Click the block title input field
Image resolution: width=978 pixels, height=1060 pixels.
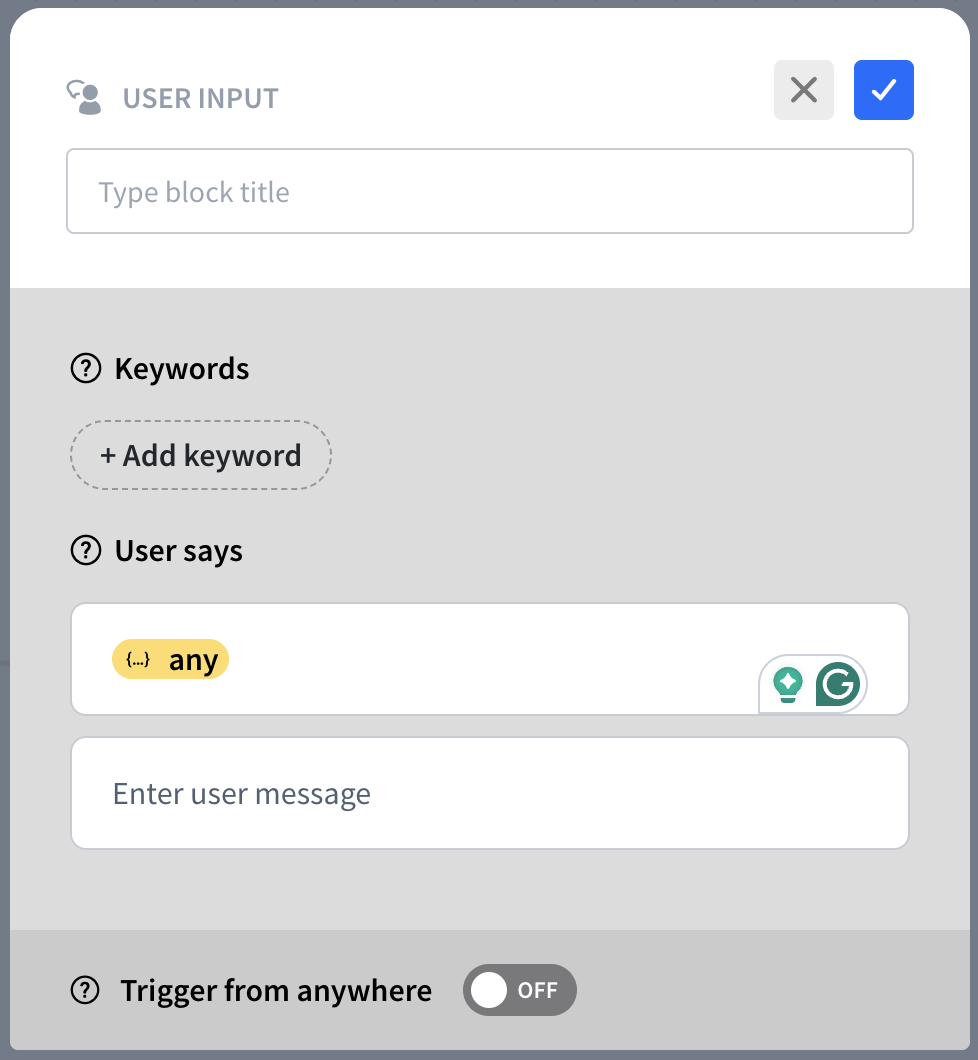point(489,191)
